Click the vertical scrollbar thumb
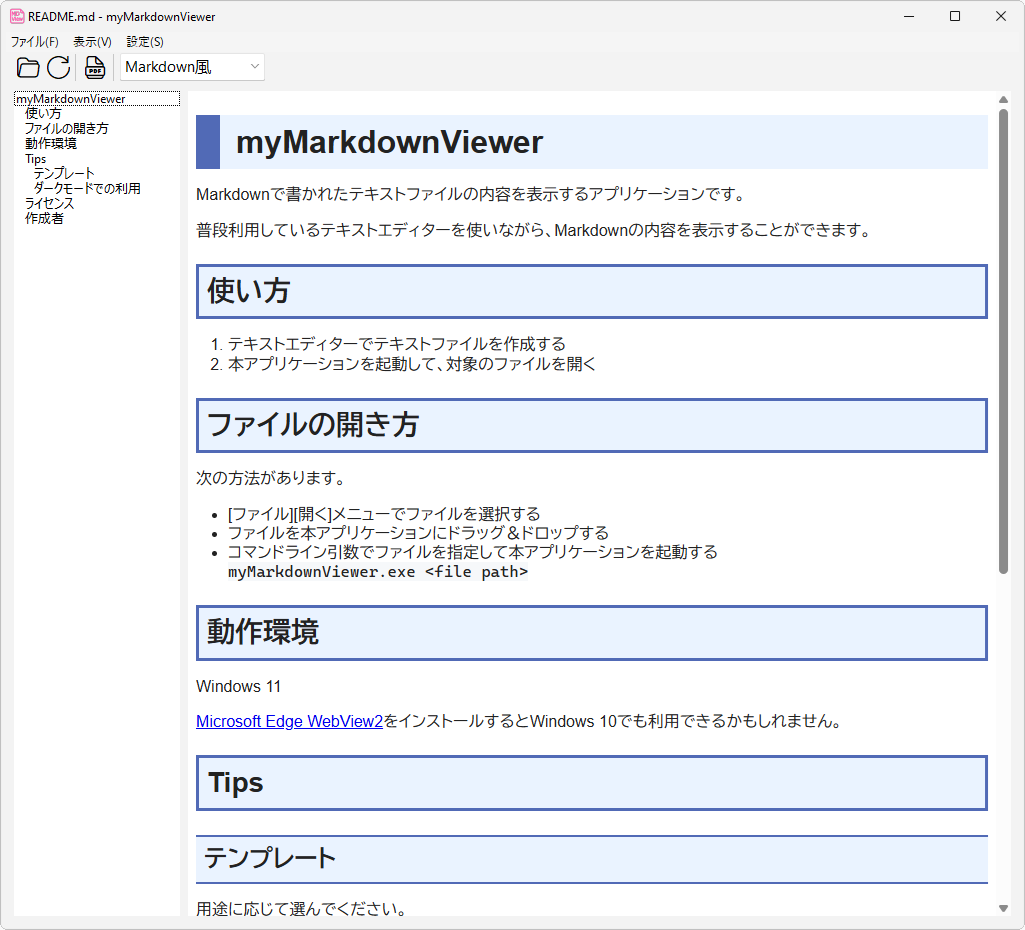This screenshot has width=1025, height=930. [x=1003, y=341]
